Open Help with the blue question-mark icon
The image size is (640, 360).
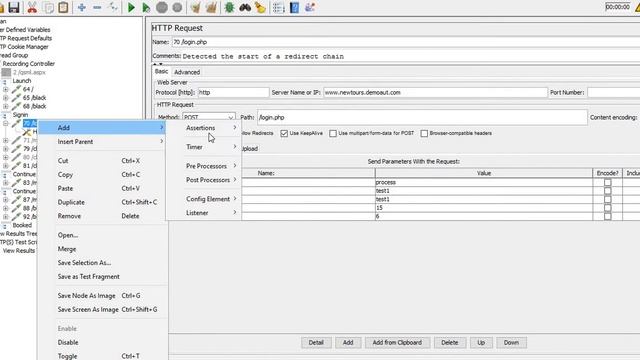pos(294,7)
